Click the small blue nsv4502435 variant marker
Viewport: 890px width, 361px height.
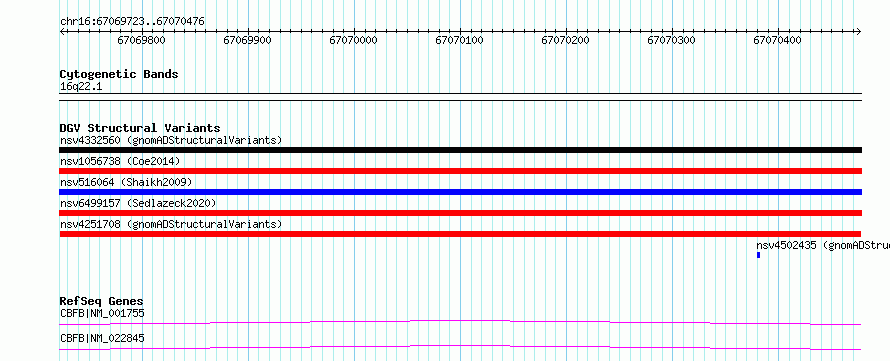(x=758, y=255)
